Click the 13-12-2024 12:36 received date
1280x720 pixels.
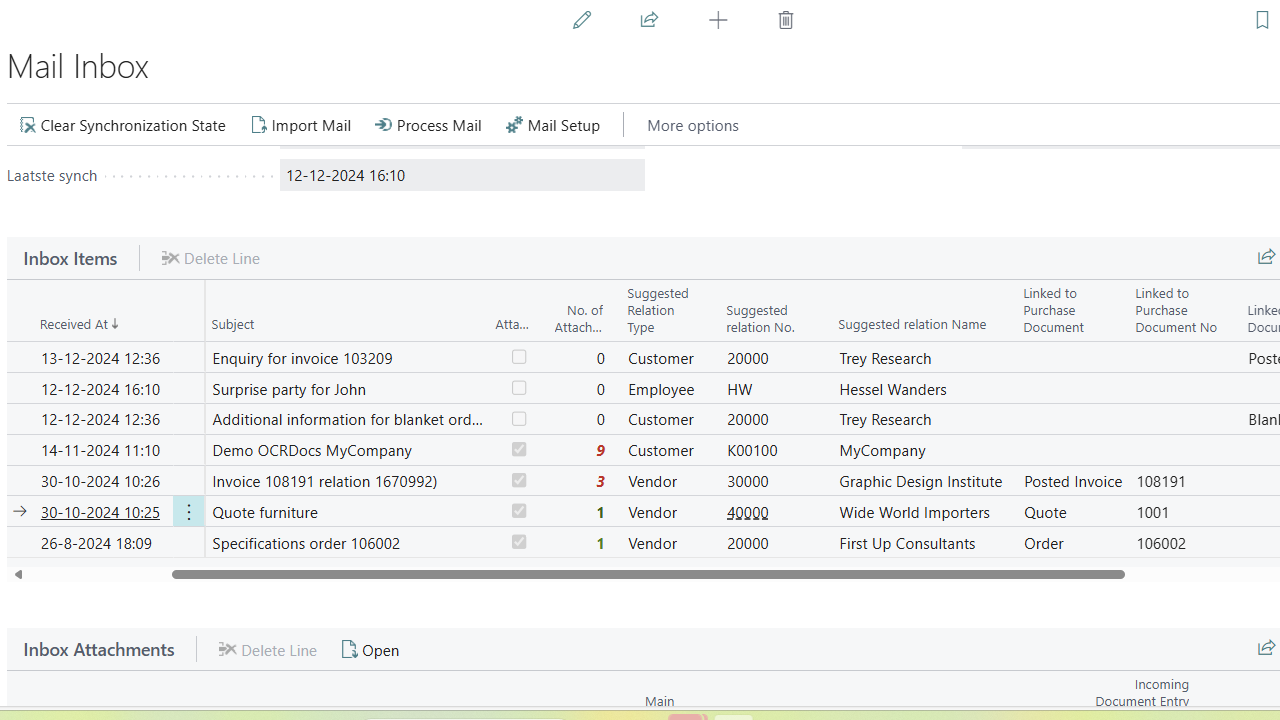click(x=100, y=358)
